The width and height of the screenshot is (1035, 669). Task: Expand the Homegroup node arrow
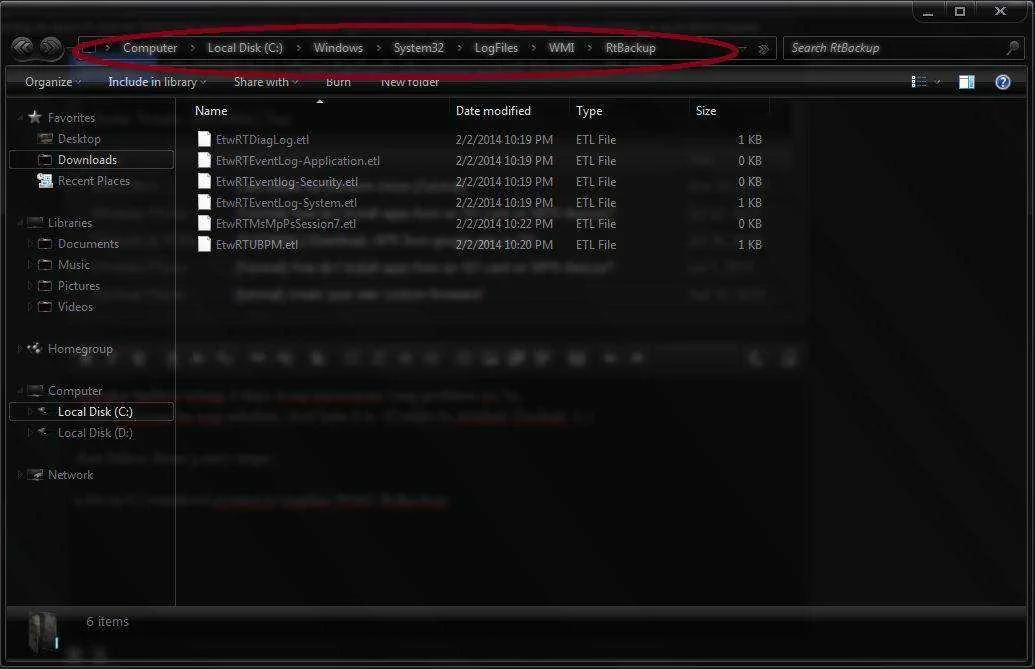(x=20, y=348)
